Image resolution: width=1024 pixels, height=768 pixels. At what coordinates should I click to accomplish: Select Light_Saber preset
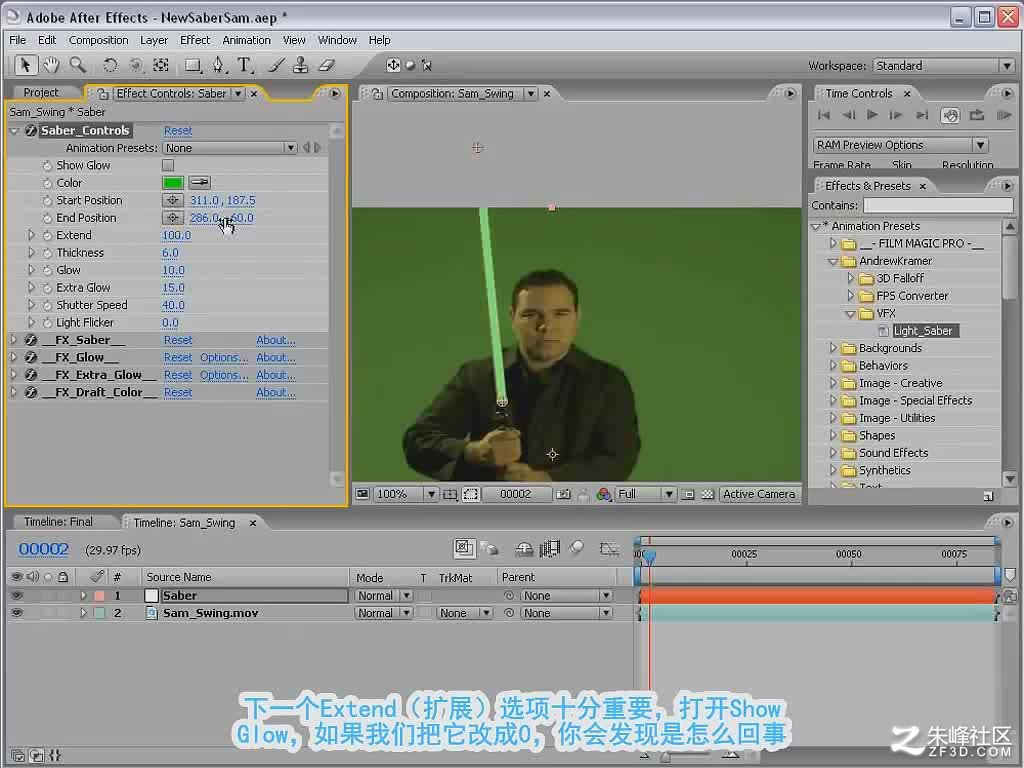(x=922, y=331)
